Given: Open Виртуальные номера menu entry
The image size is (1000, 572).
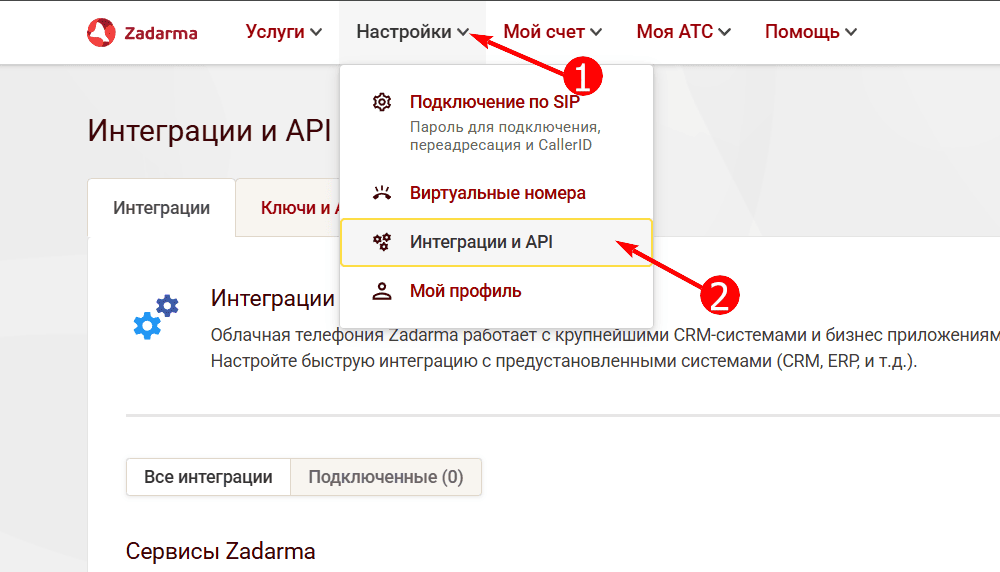Looking at the screenshot, I should pos(497,193).
